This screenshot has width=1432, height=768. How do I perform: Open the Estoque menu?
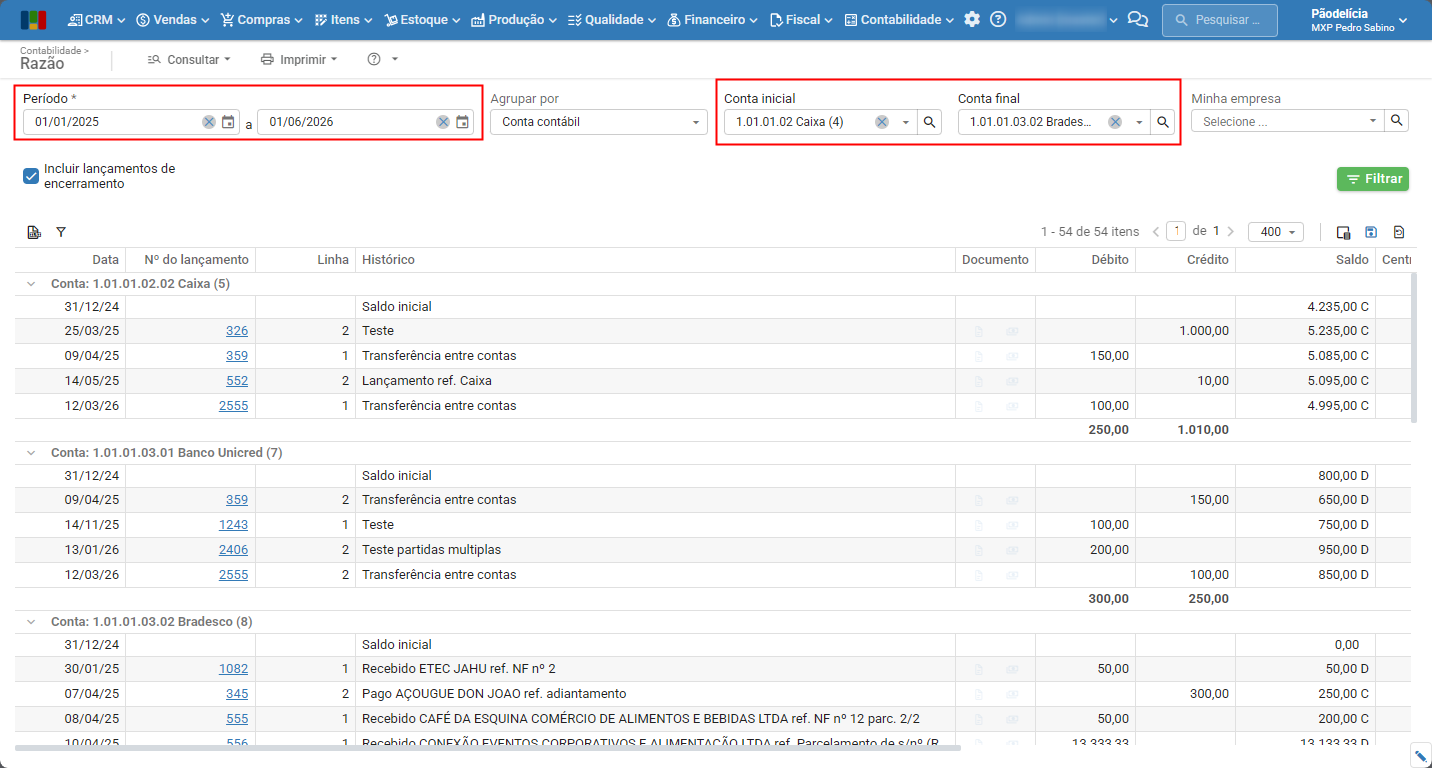pos(422,20)
